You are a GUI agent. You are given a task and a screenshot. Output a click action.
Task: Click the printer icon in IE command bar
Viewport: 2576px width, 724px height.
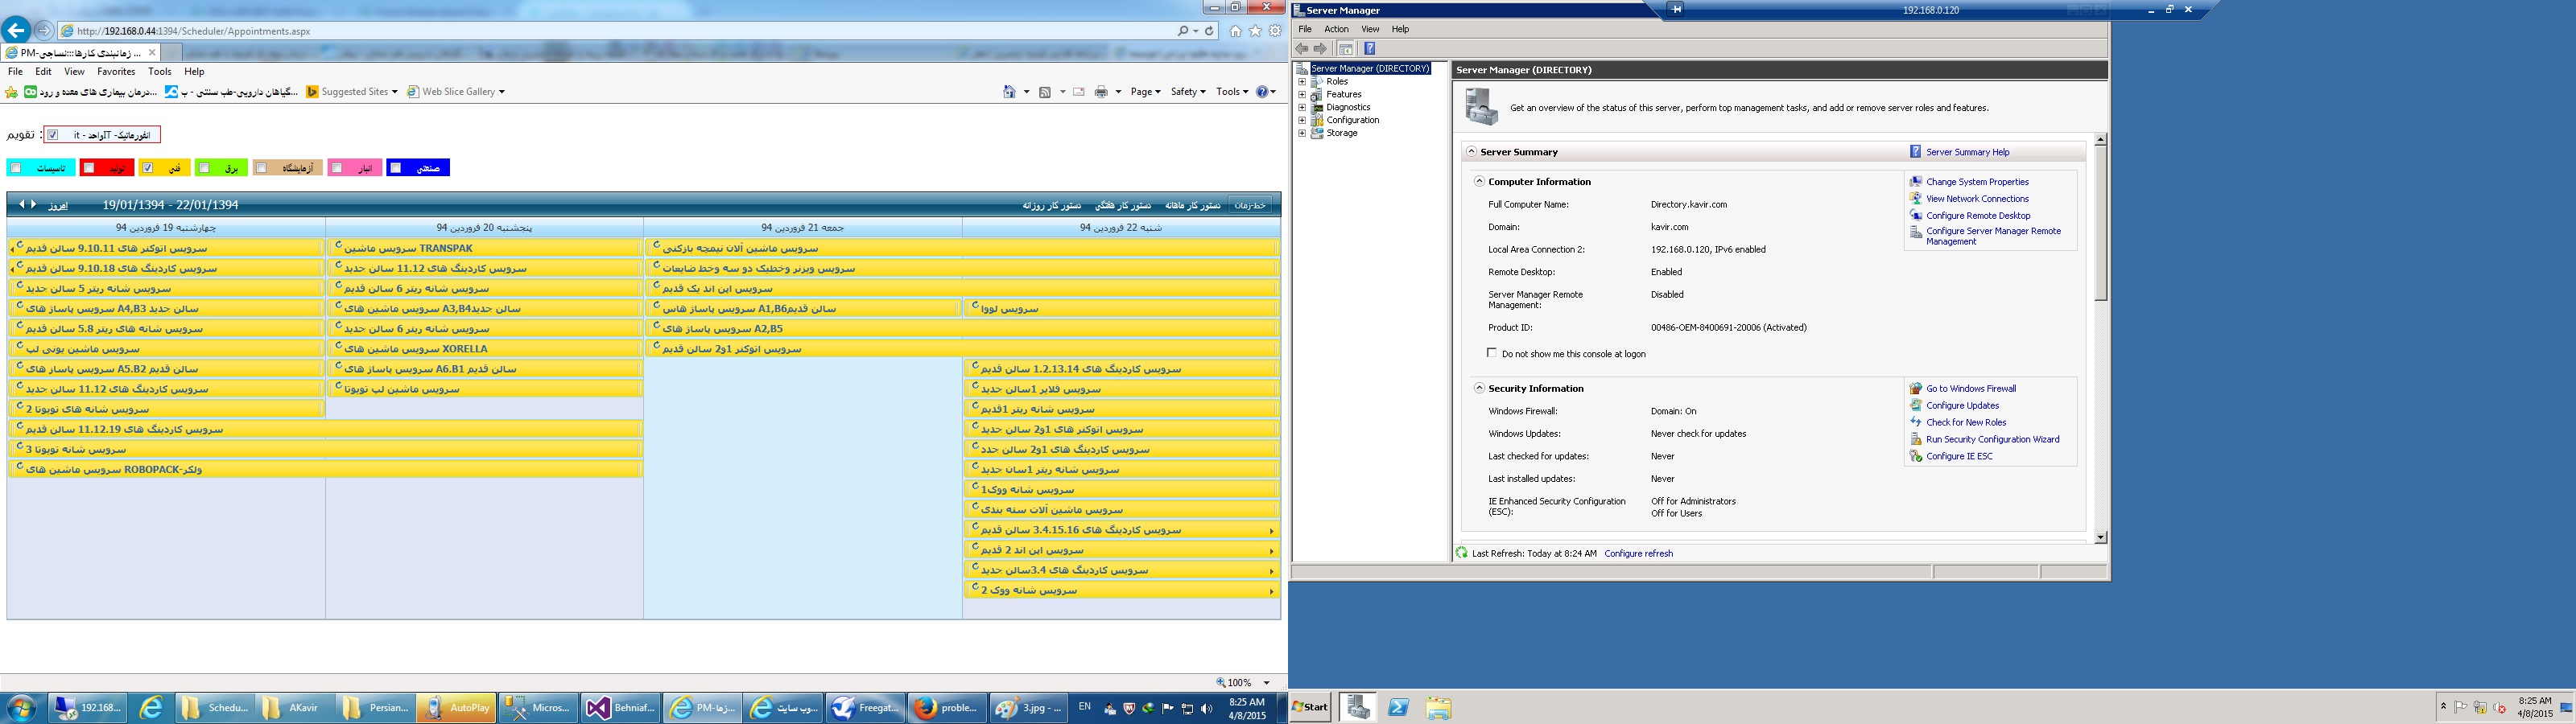(1101, 92)
